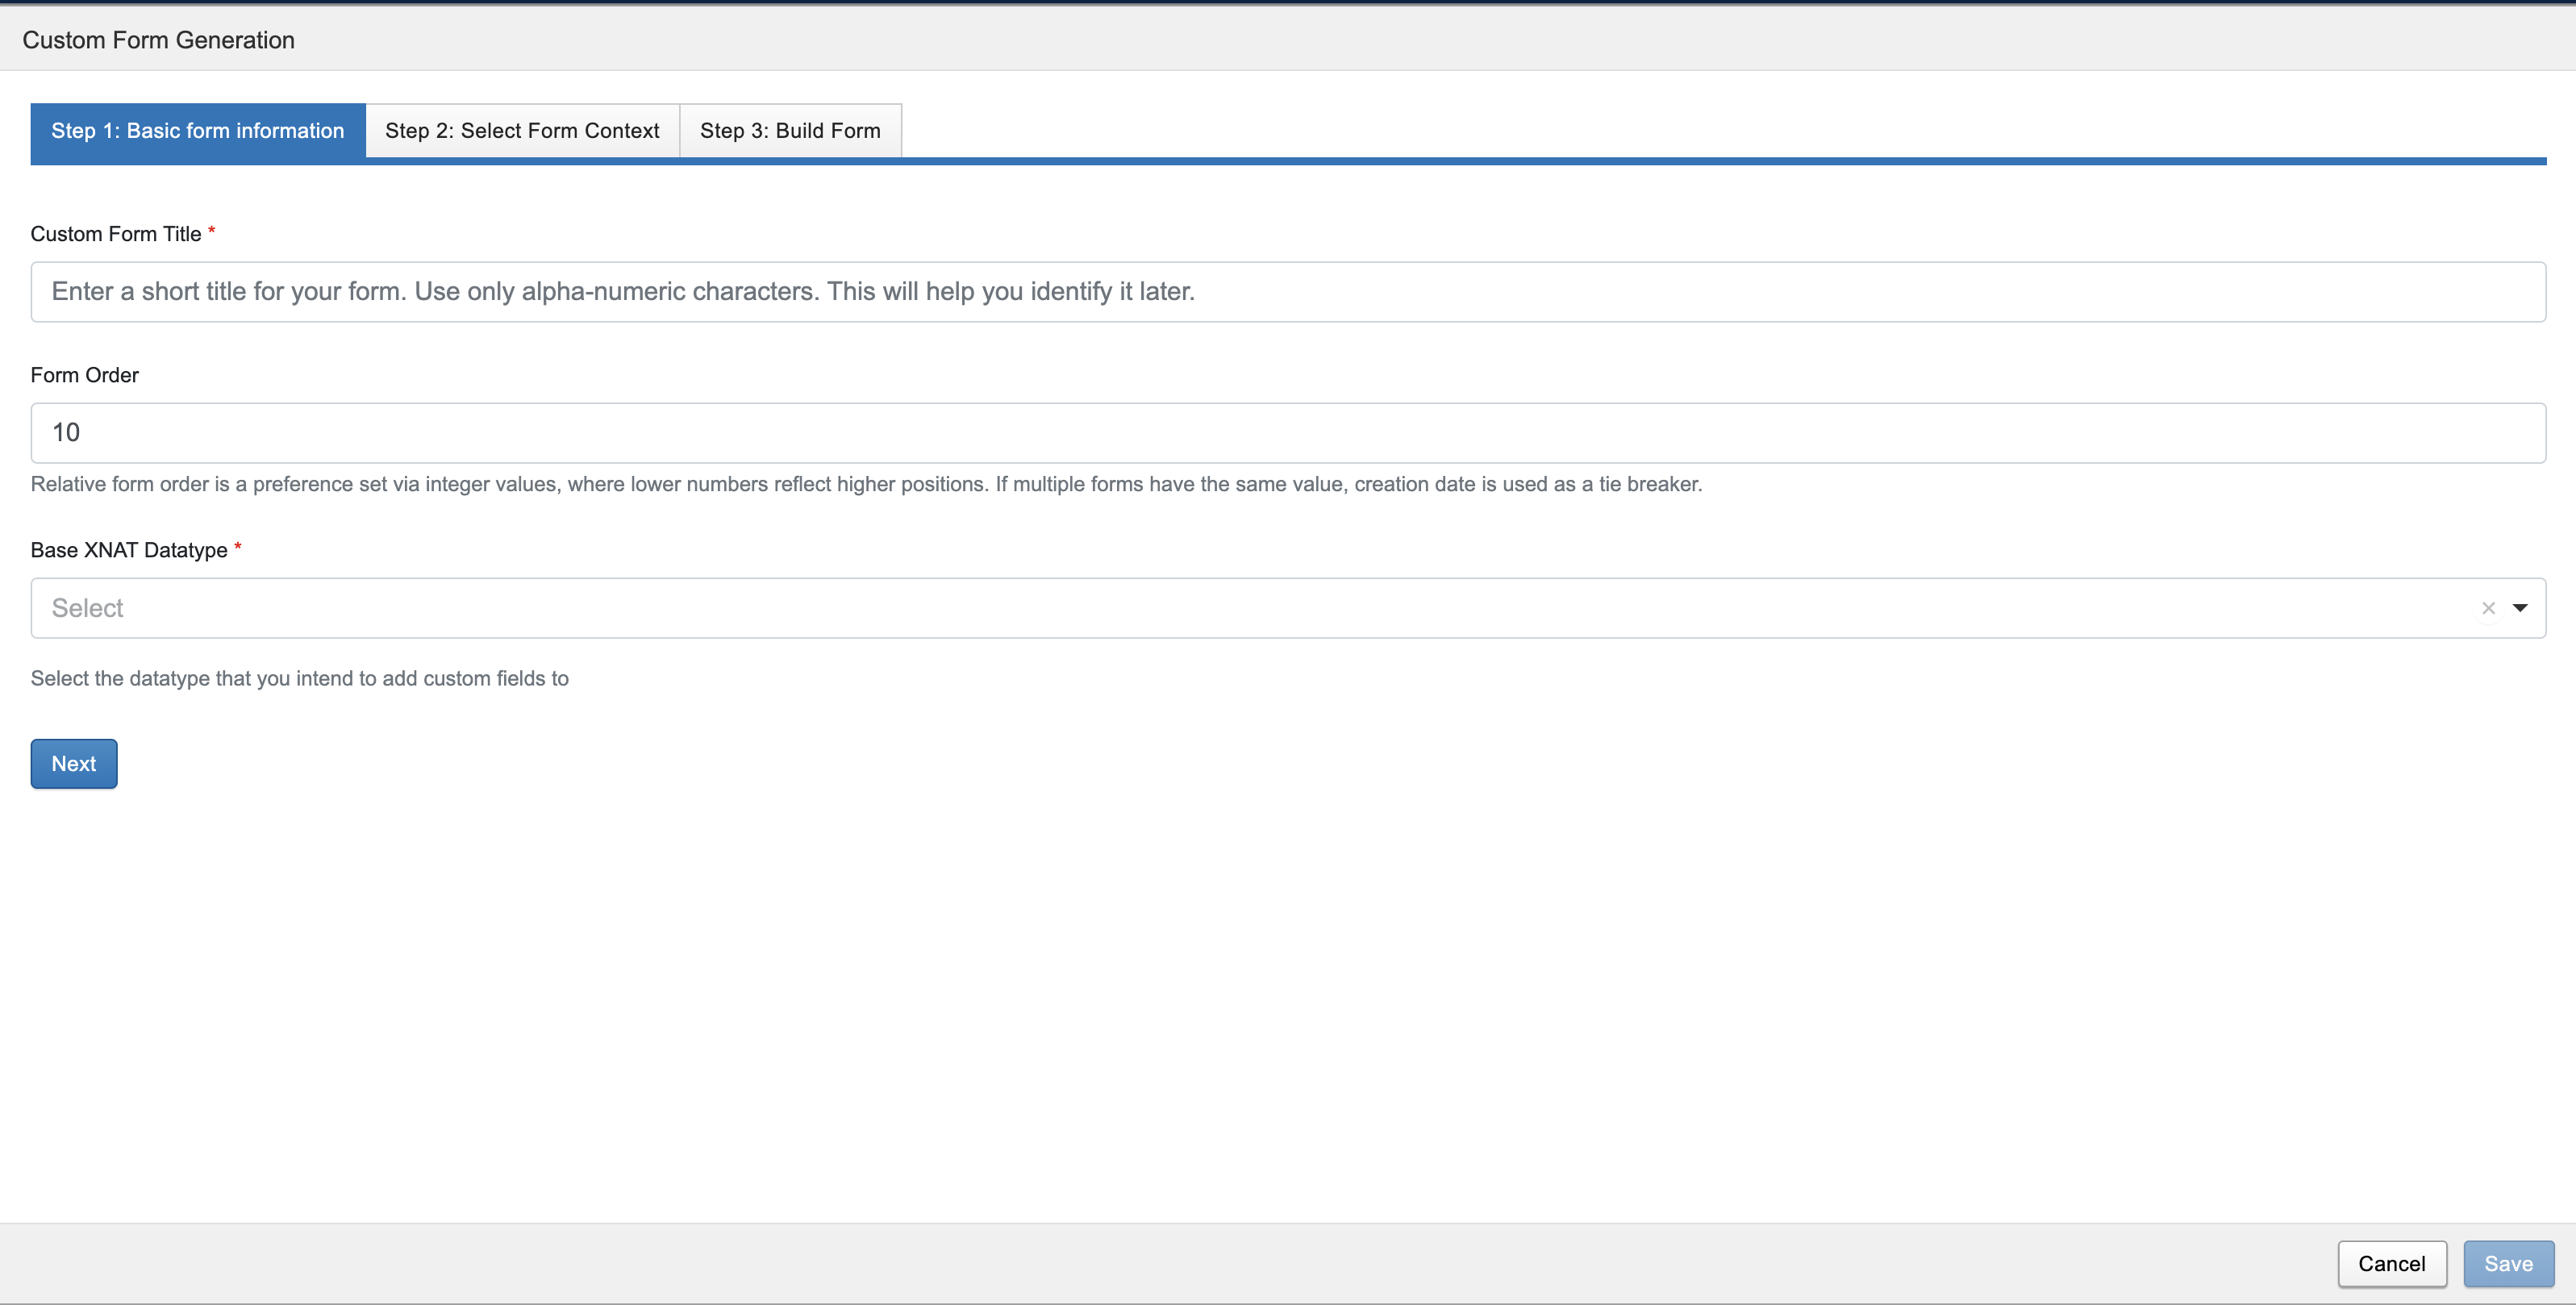The image size is (2576, 1305).
Task: Clear the Base XNAT Datatype selection with X icon
Action: (x=2488, y=608)
